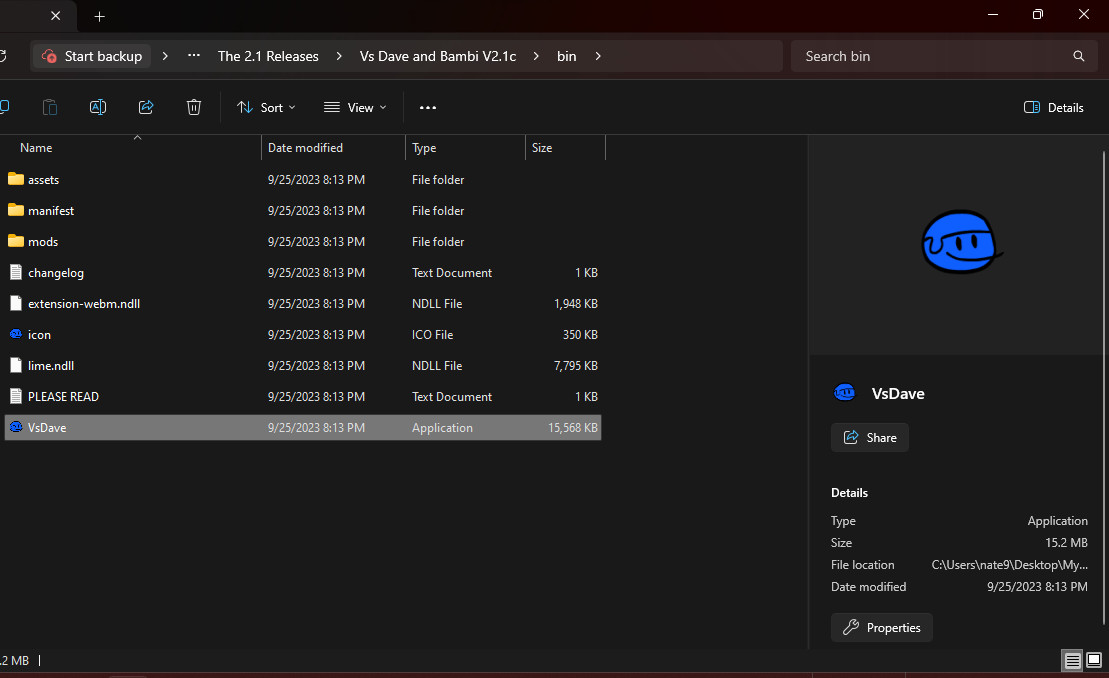Click the VsDave preview thumbnail image
Image resolution: width=1109 pixels, height=678 pixels.
[x=960, y=242]
